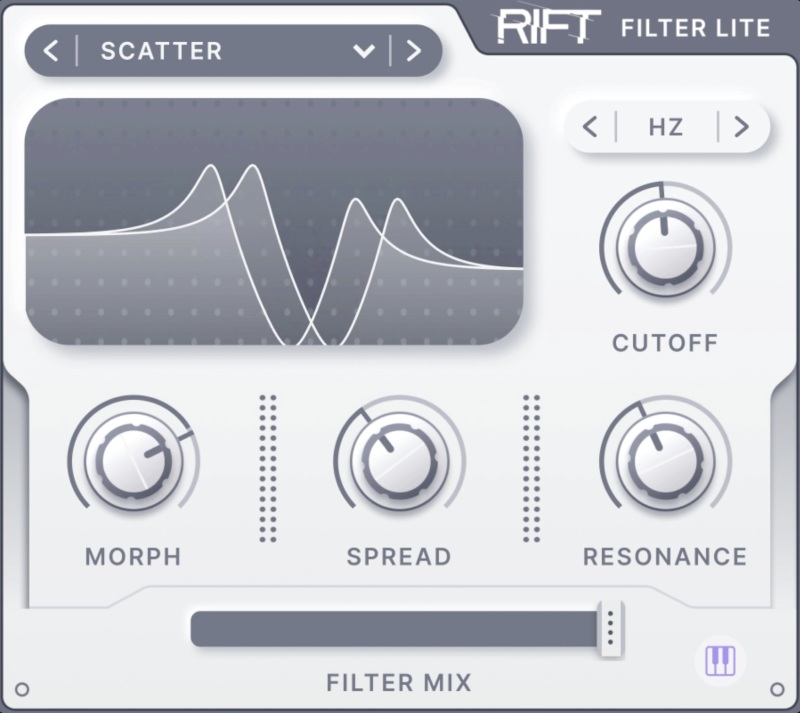
Task: Step the cutoff frequency down with the left arrow
Action: pyautogui.click(x=590, y=127)
